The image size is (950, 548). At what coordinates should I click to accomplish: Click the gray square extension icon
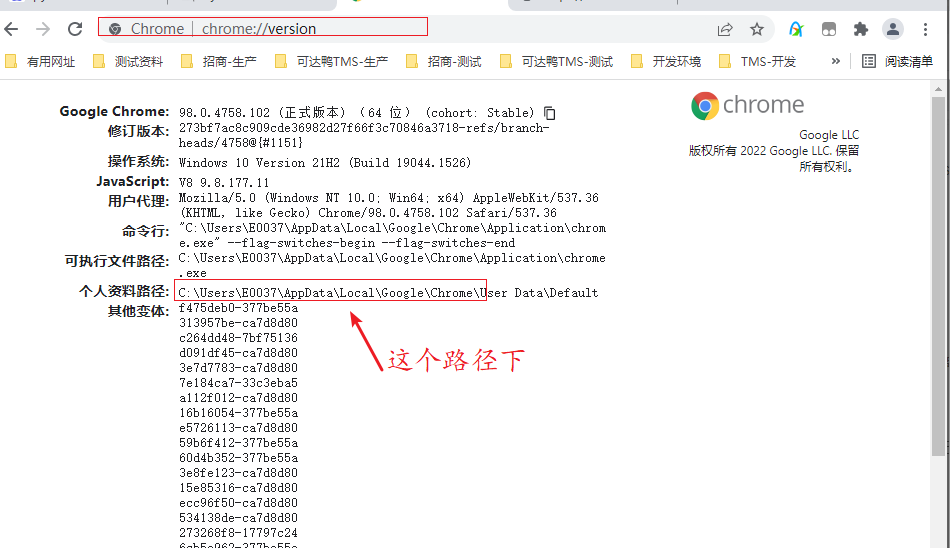[x=828, y=29]
